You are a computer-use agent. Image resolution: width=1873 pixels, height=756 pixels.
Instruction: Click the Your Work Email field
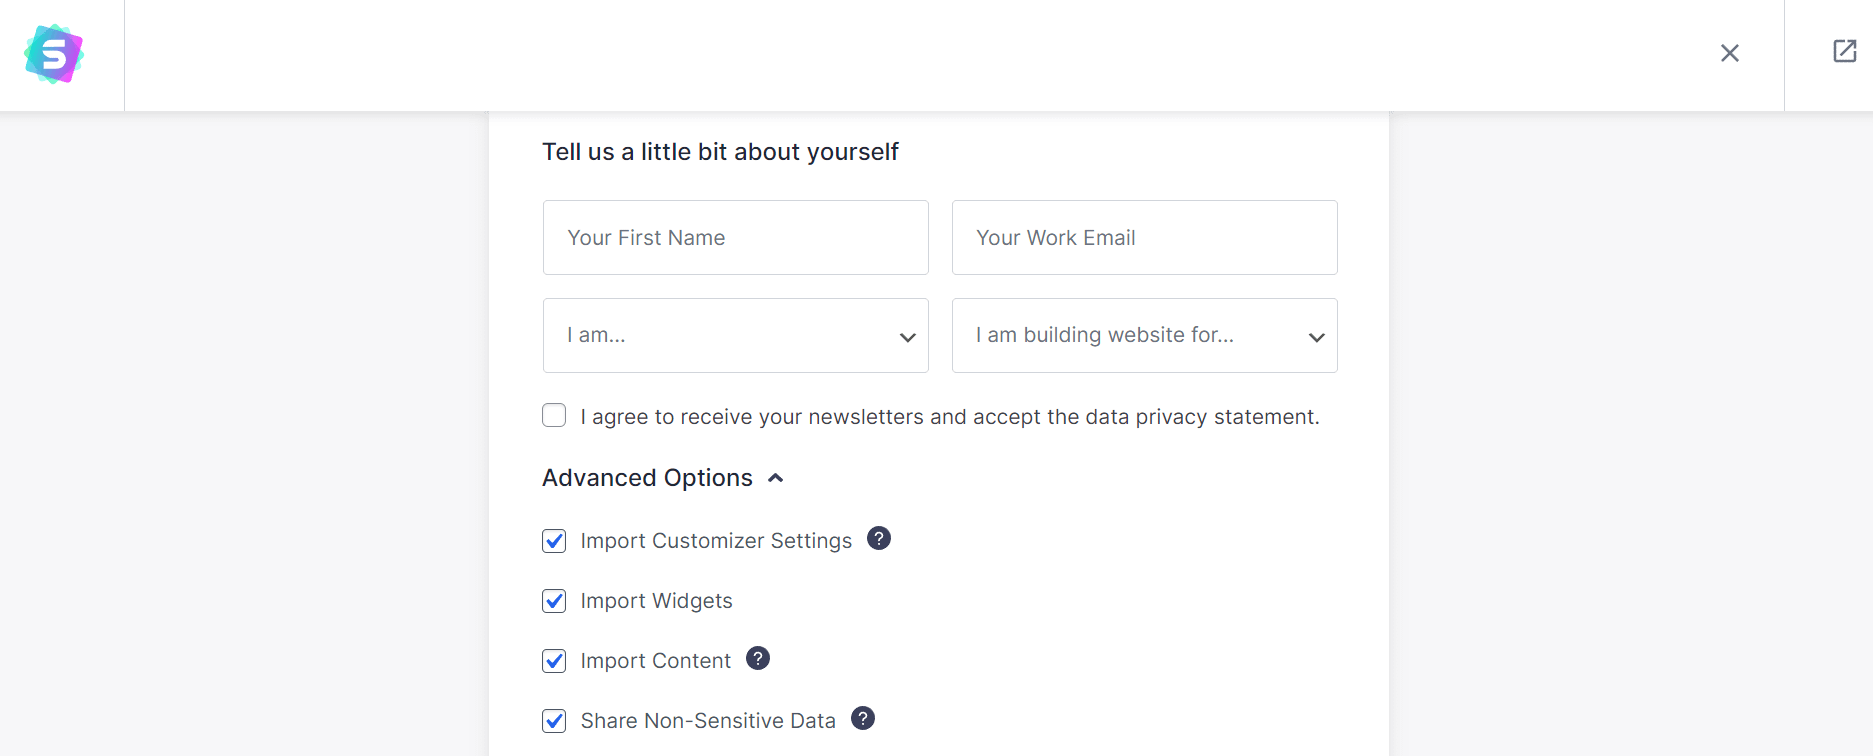[1144, 237]
